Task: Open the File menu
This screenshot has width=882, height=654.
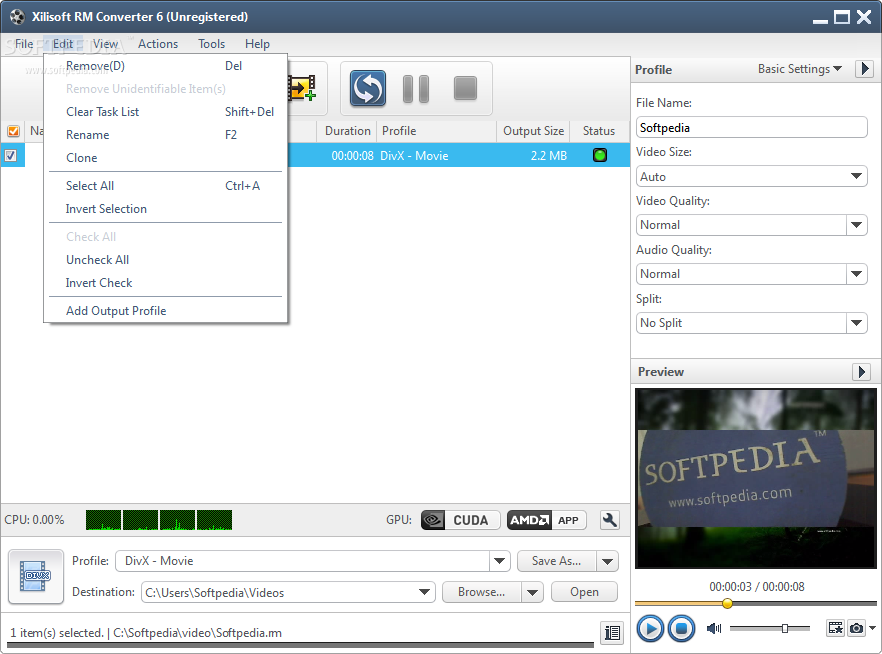Action: pyautogui.click(x=24, y=44)
